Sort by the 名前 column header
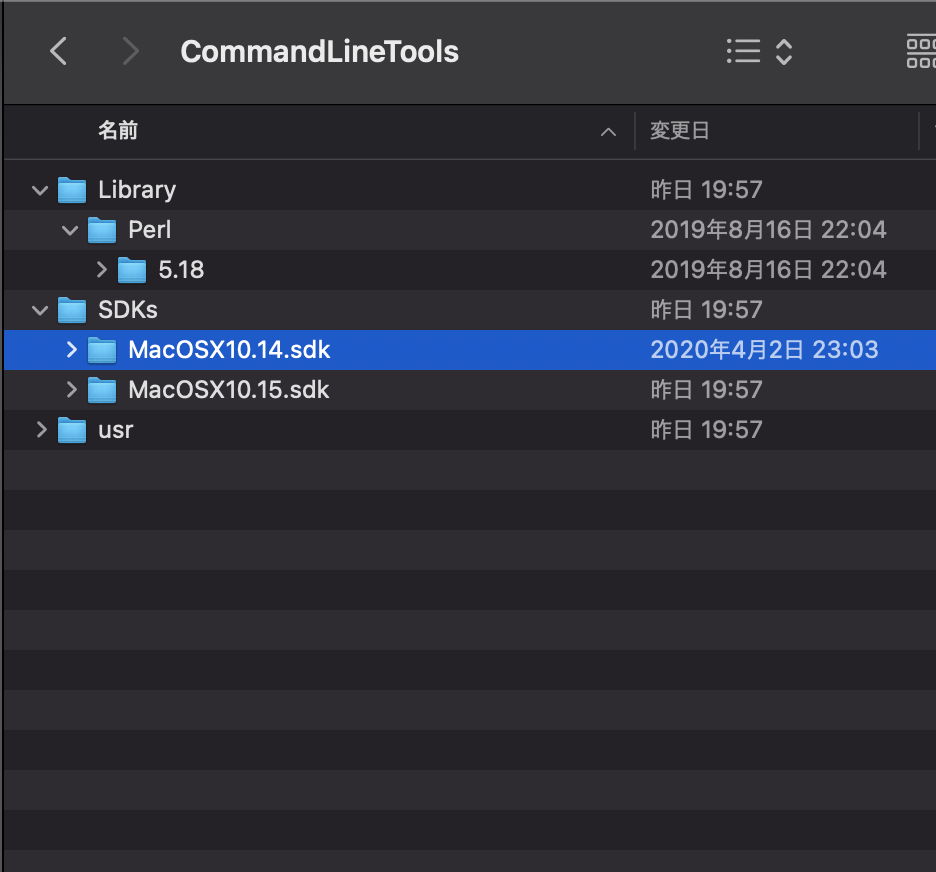 (118, 130)
